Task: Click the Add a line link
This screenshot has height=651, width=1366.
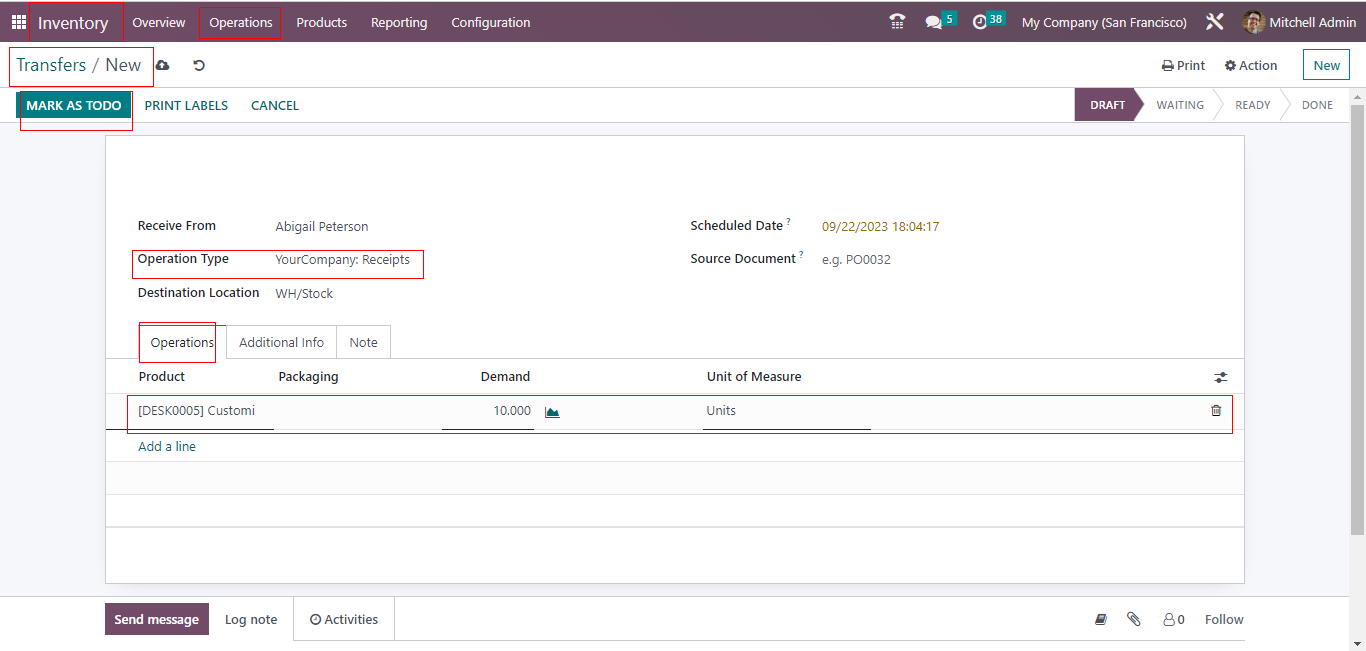Action: pyautogui.click(x=167, y=447)
